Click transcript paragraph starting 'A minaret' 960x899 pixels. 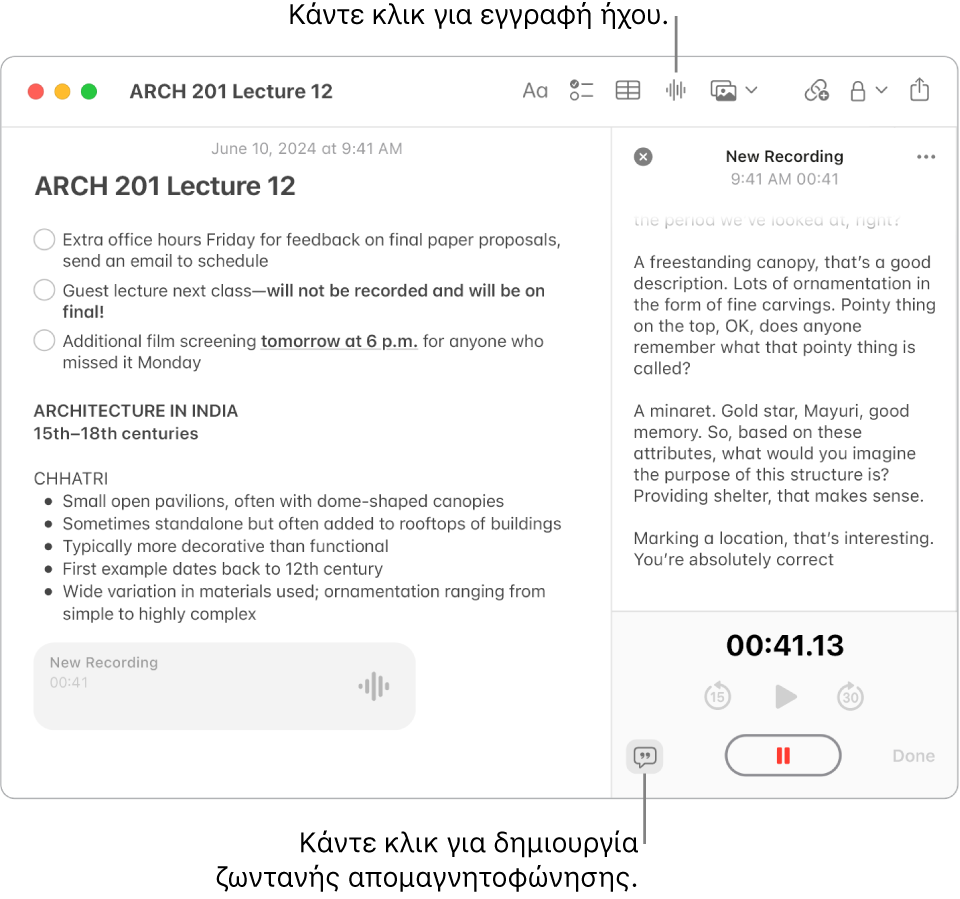[778, 453]
